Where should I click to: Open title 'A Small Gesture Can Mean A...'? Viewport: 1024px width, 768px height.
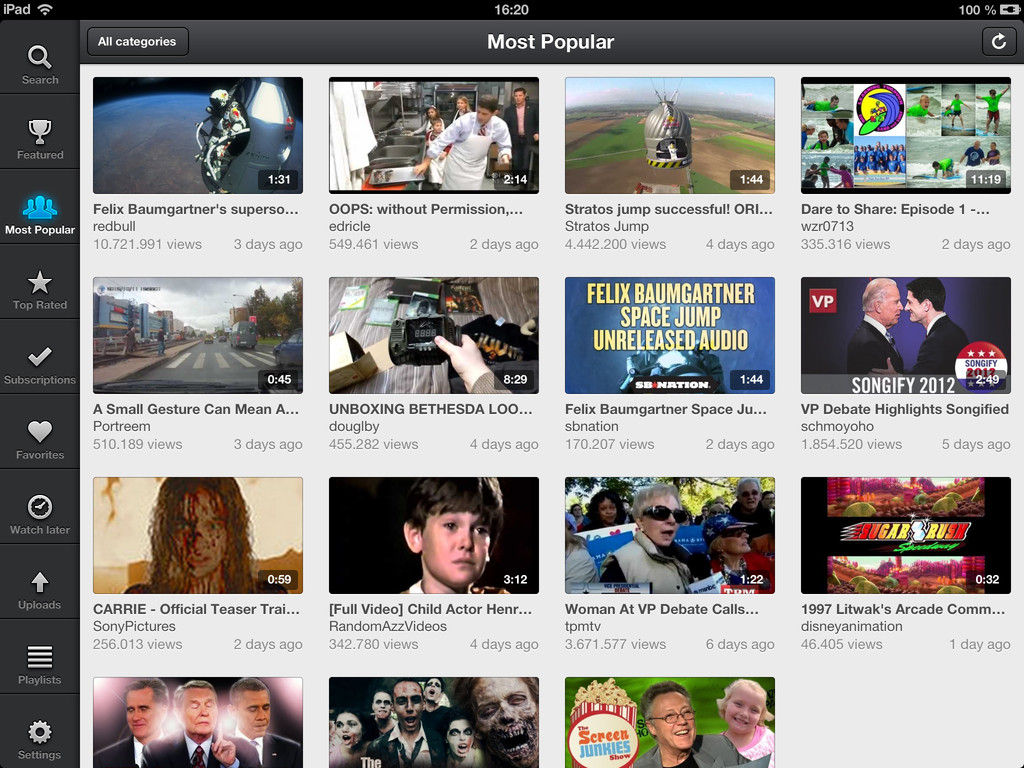coord(196,409)
